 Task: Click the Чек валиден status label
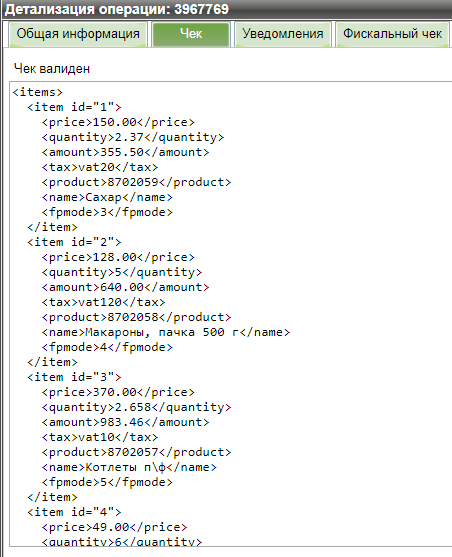pos(52,69)
